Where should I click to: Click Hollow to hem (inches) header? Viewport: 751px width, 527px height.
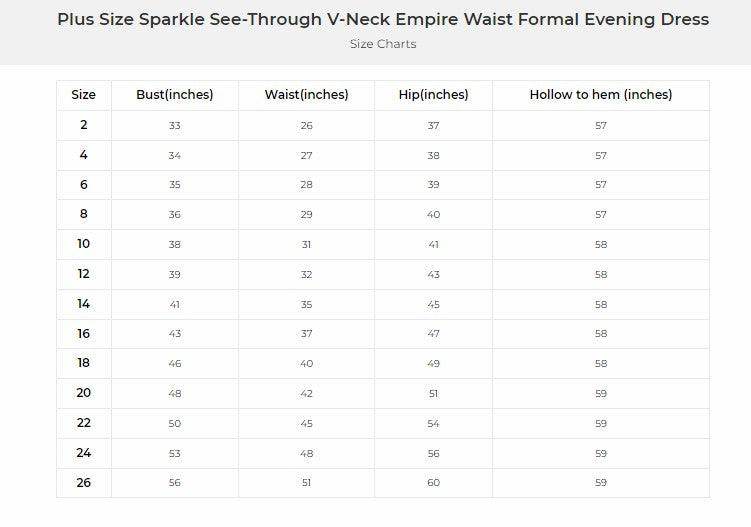(601, 95)
